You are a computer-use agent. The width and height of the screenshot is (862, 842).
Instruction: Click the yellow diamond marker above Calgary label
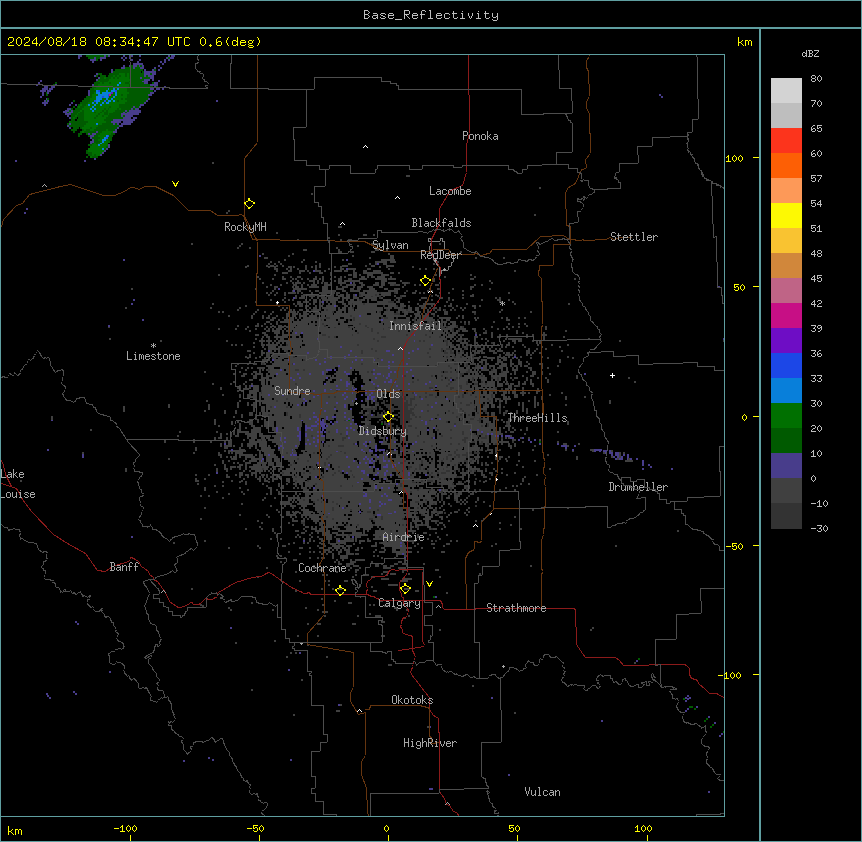pyautogui.click(x=405, y=589)
